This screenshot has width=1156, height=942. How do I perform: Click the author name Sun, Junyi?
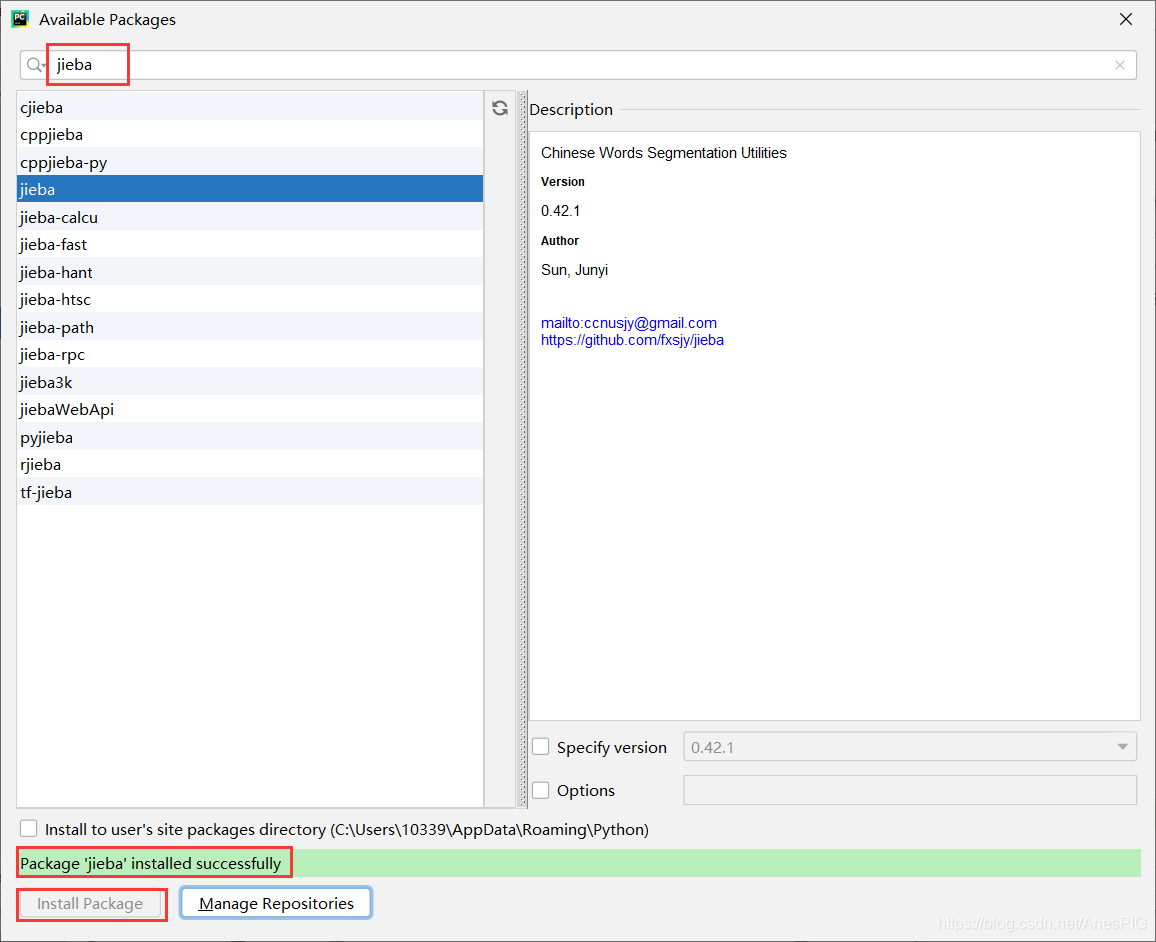tap(574, 270)
